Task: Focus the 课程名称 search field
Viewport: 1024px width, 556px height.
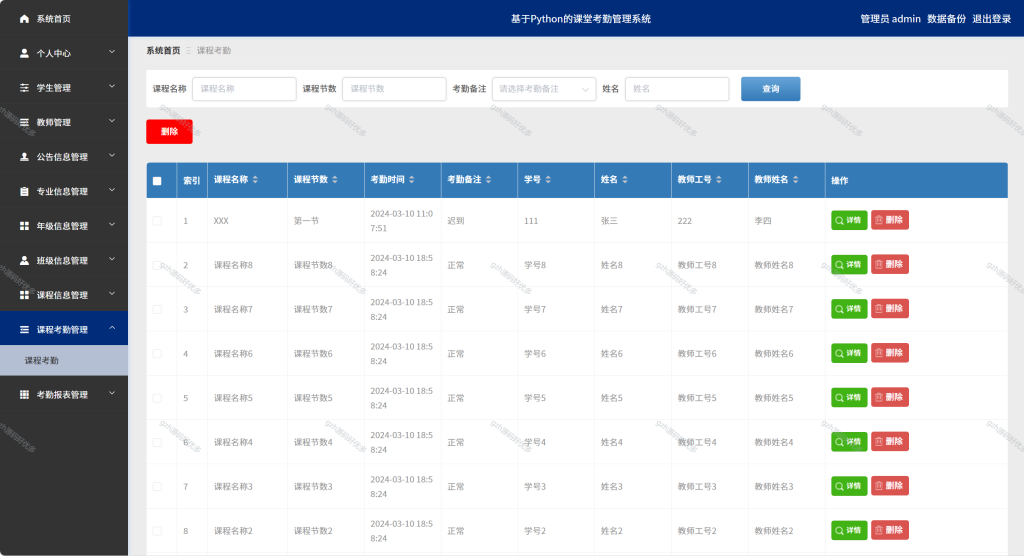Action: [244, 89]
